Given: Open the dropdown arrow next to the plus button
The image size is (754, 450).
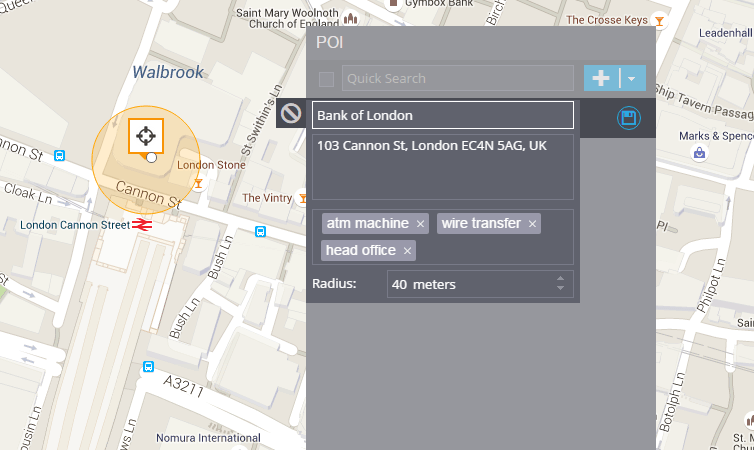Looking at the screenshot, I should [x=632, y=78].
